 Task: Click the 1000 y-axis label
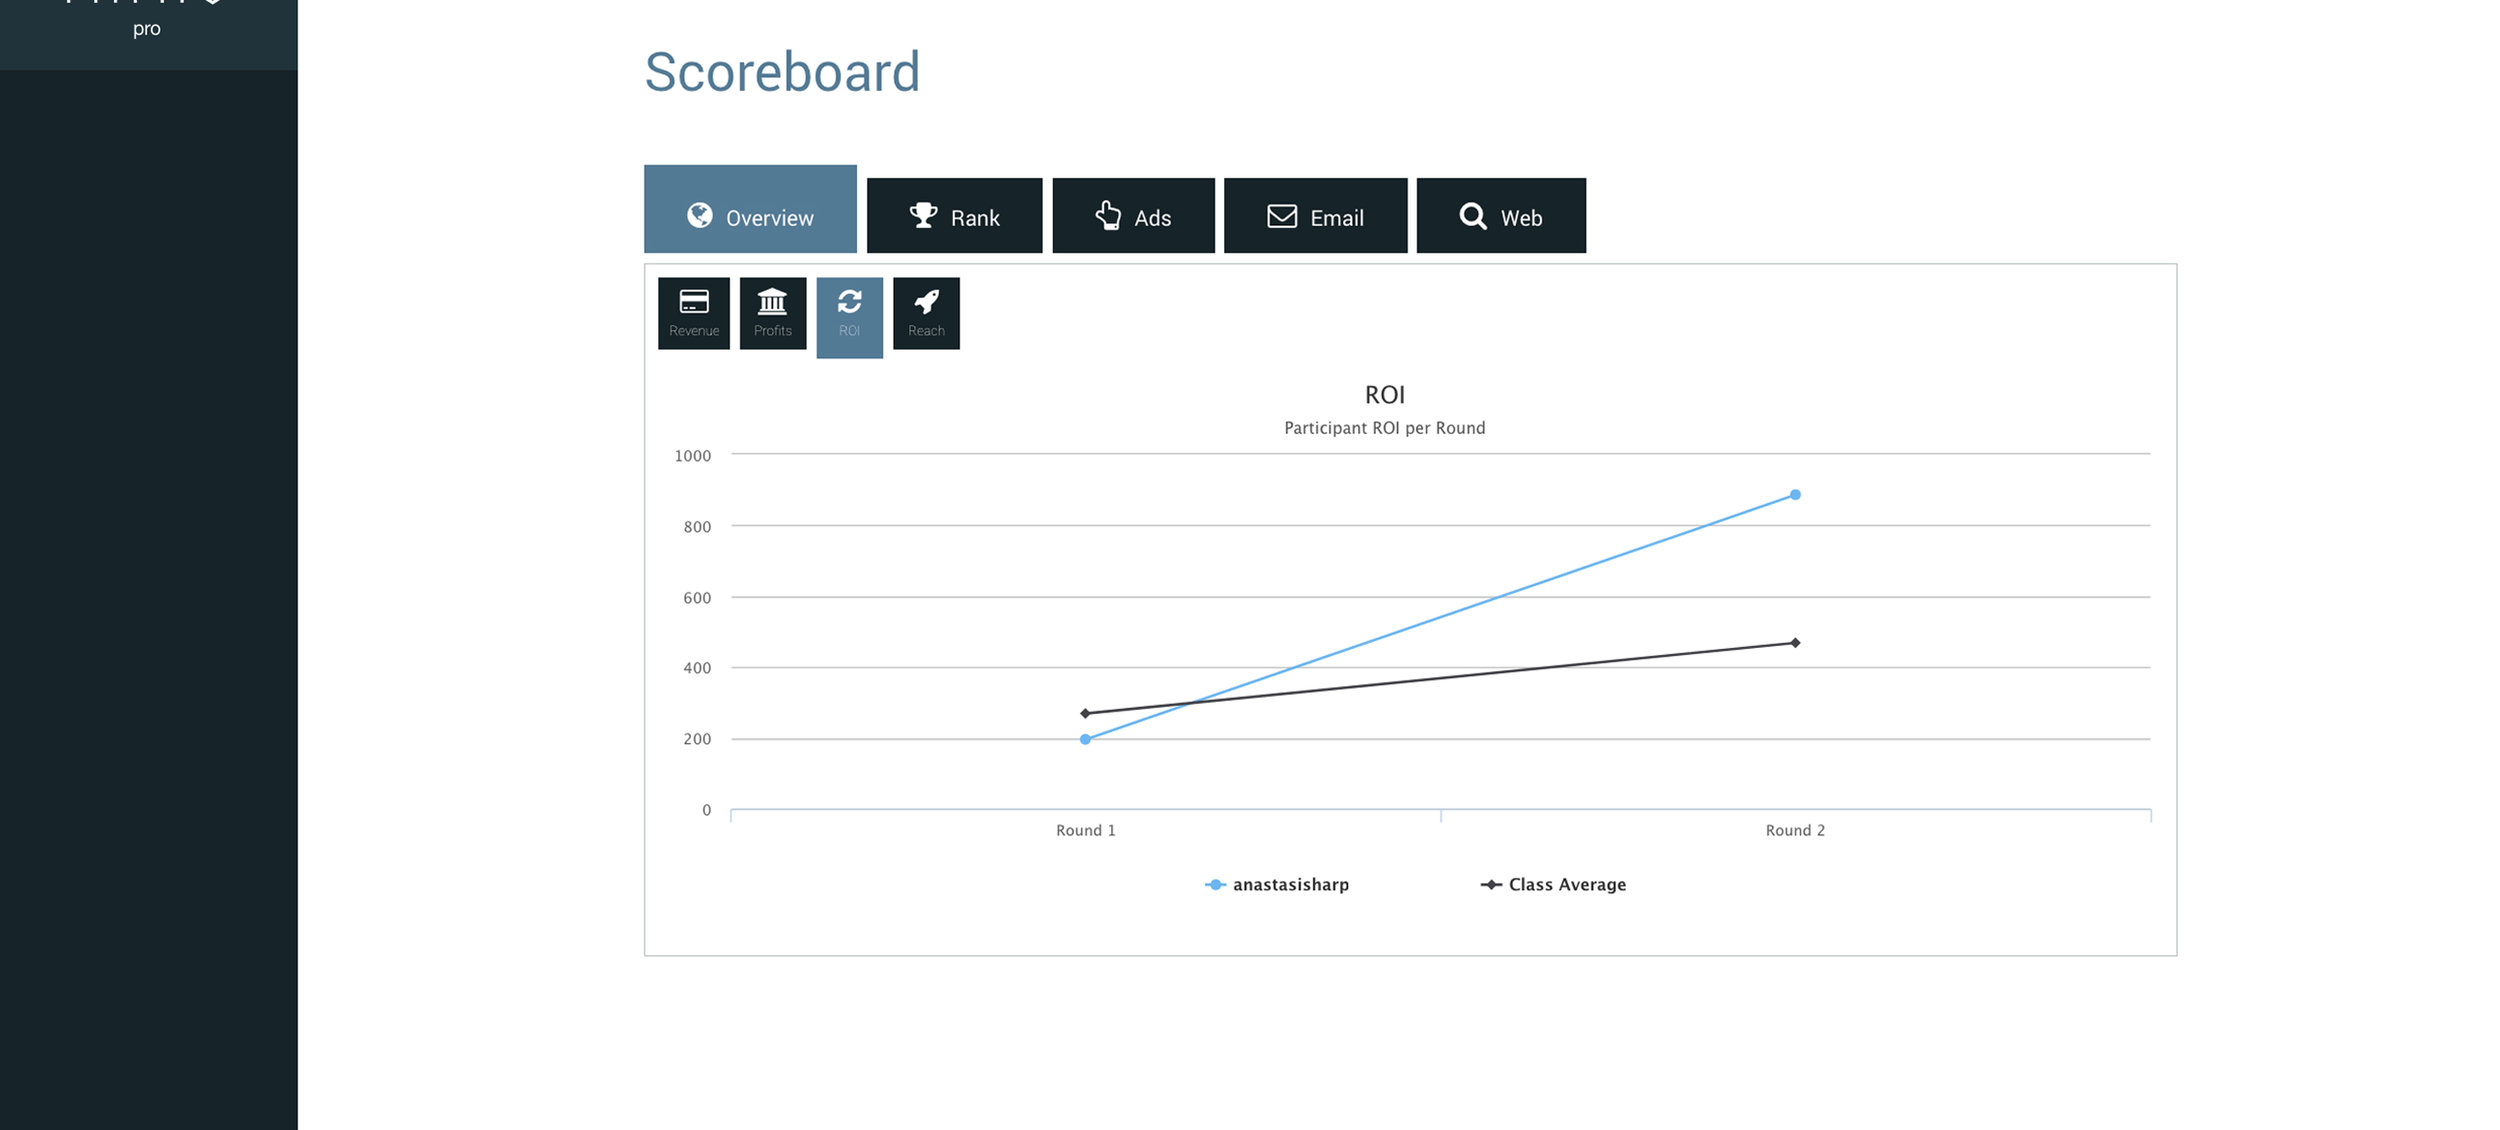[x=693, y=456]
